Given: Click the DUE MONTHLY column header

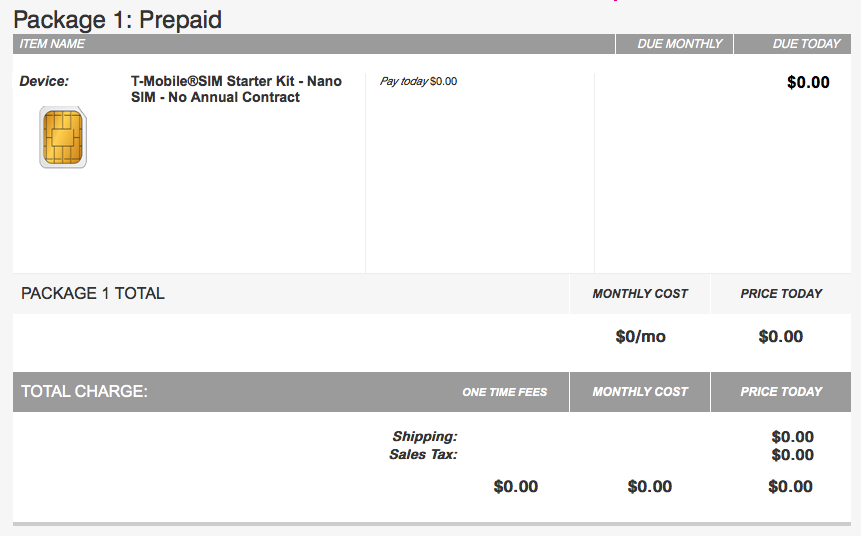Looking at the screenshot, I should [x=680, y=44].
